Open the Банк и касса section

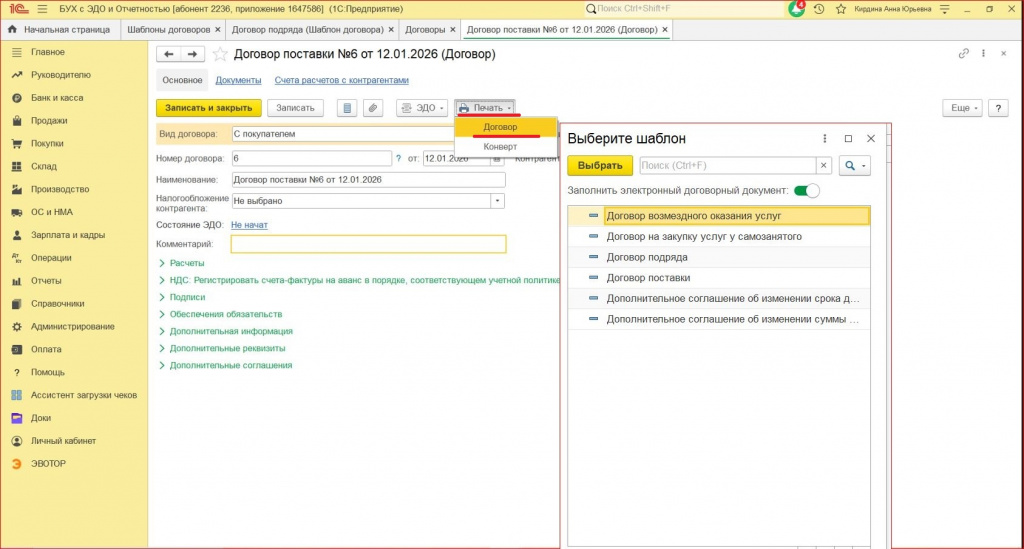click(57, 97)
